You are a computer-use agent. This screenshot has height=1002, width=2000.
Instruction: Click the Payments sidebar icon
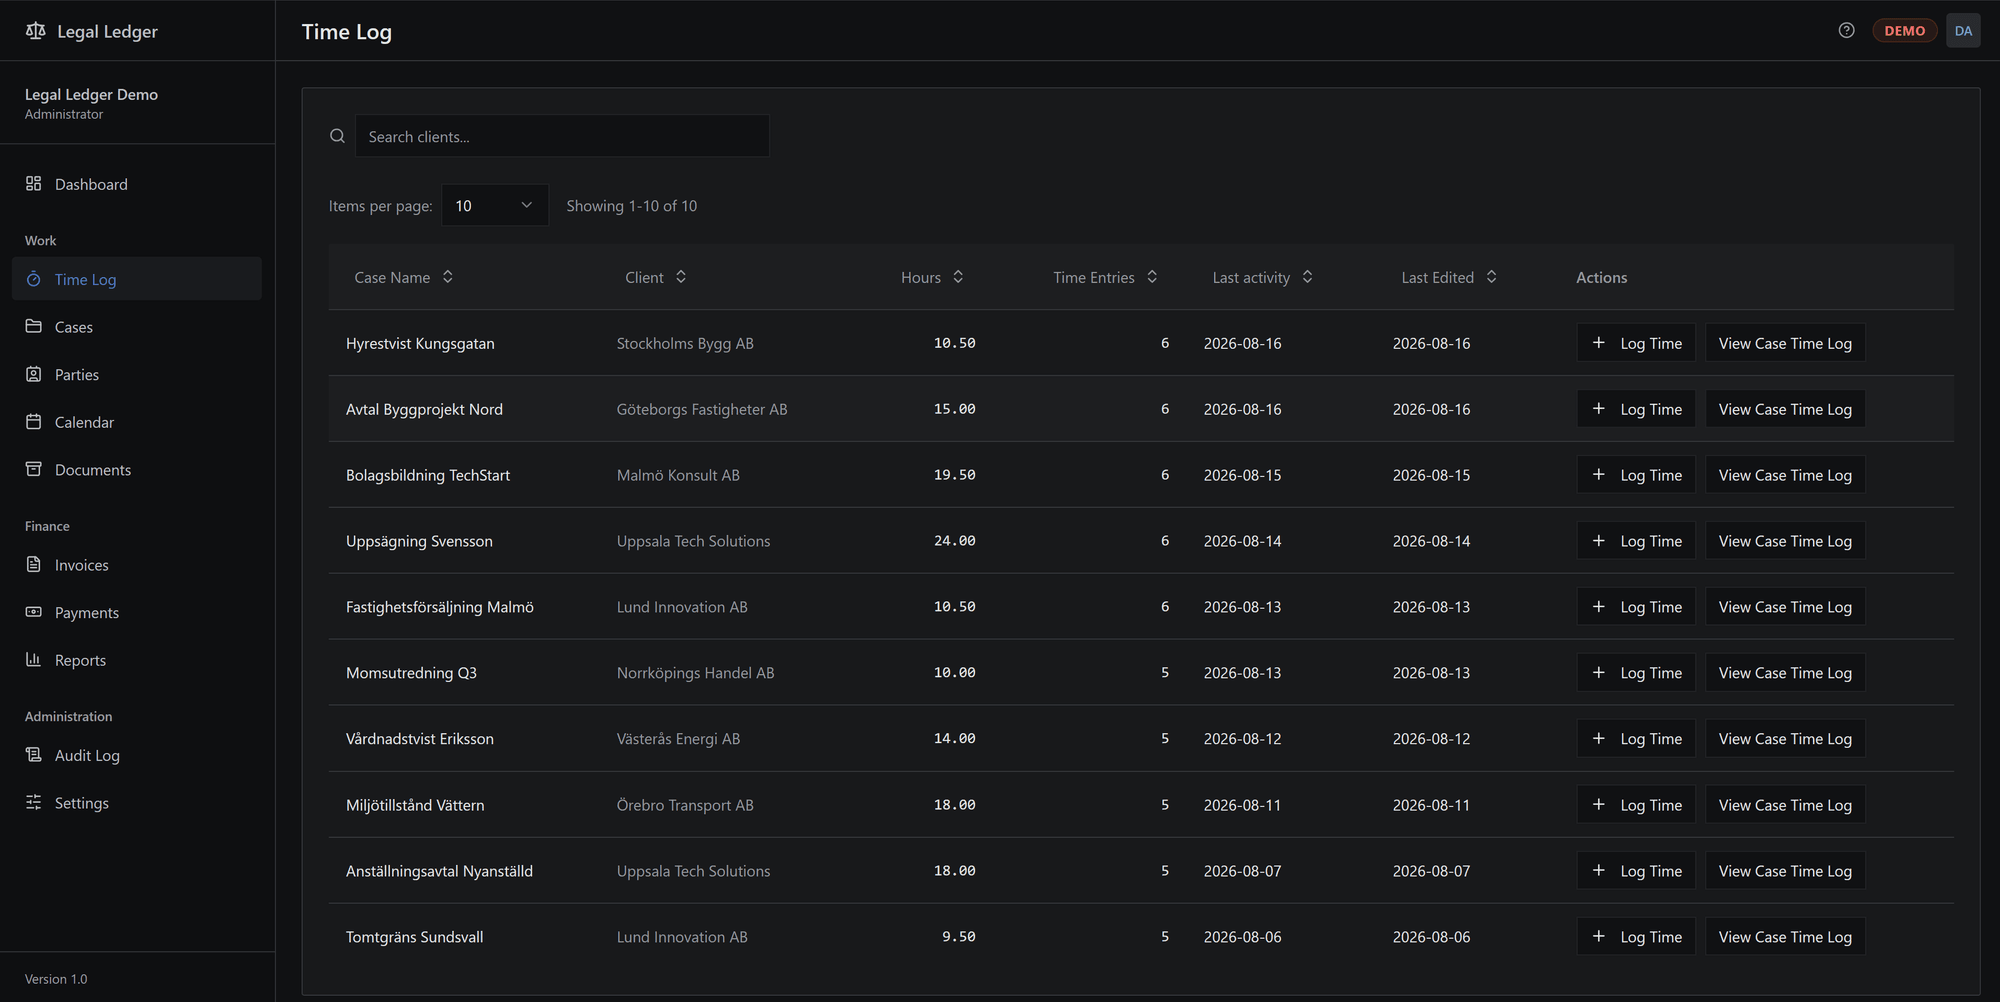(34, 612)
